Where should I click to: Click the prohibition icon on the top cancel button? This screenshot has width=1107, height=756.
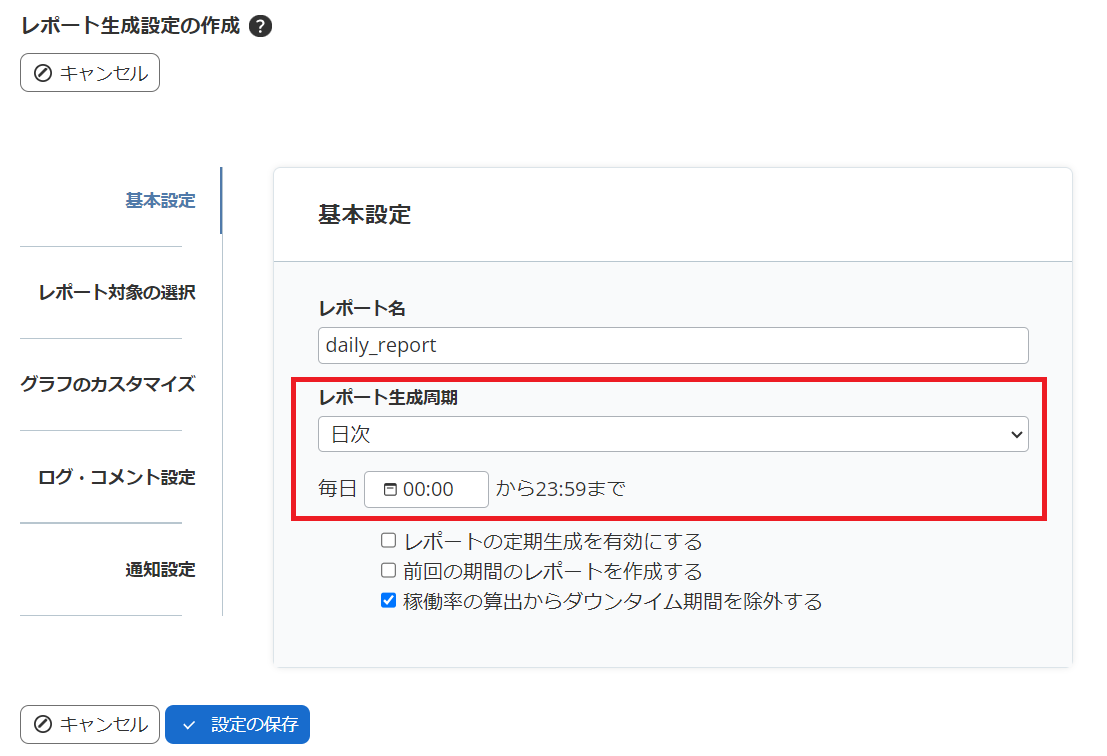click(42, 72)
